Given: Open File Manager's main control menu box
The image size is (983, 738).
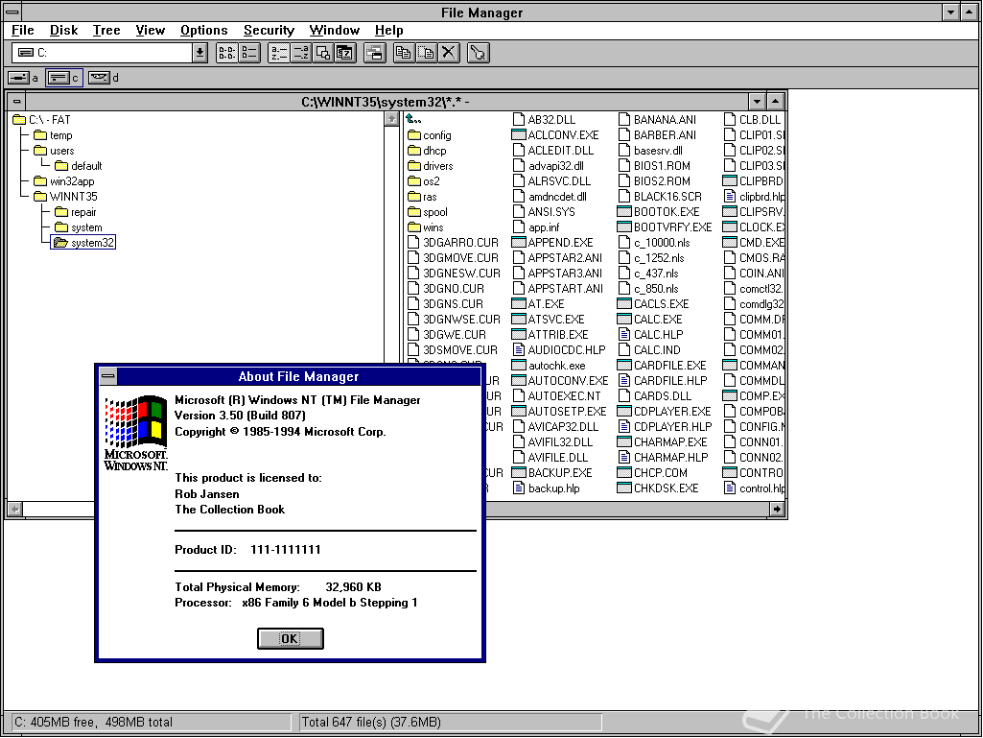Looking at the screenshot, I should pyautogui.click(x=12, y=12).
